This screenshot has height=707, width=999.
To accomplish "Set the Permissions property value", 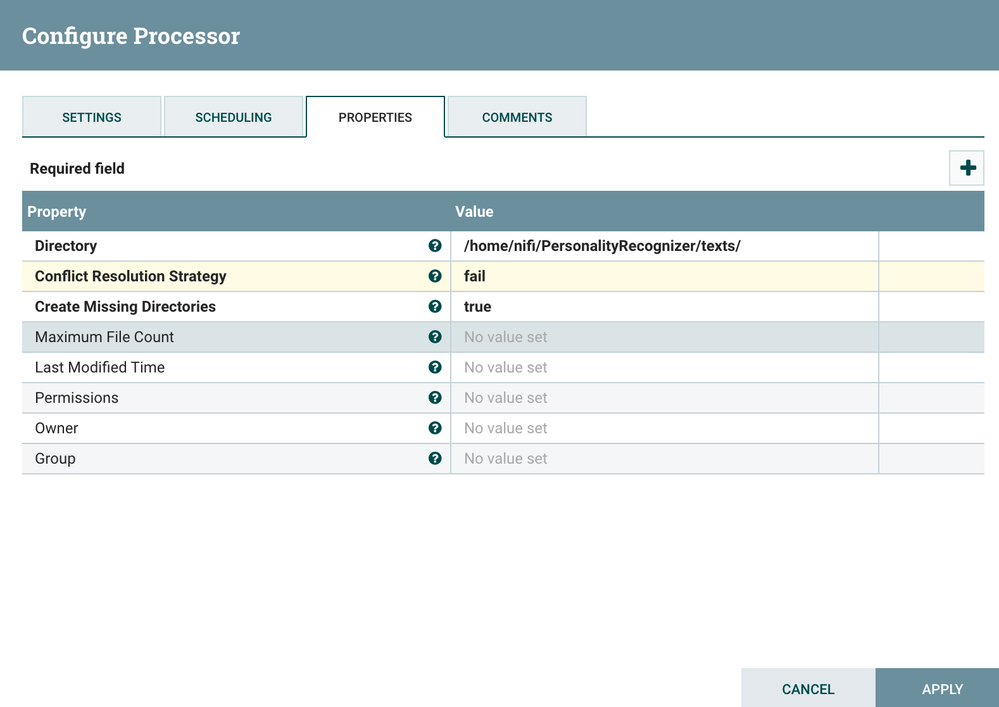I will tap(664, 398).
